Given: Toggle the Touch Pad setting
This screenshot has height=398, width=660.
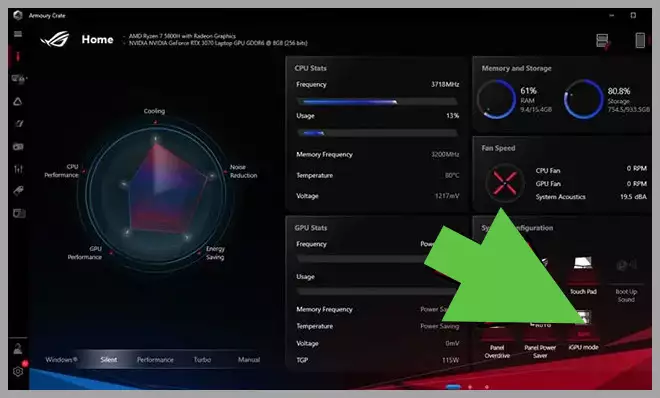Looking at the screenshot, I should [x=583, y=276].
